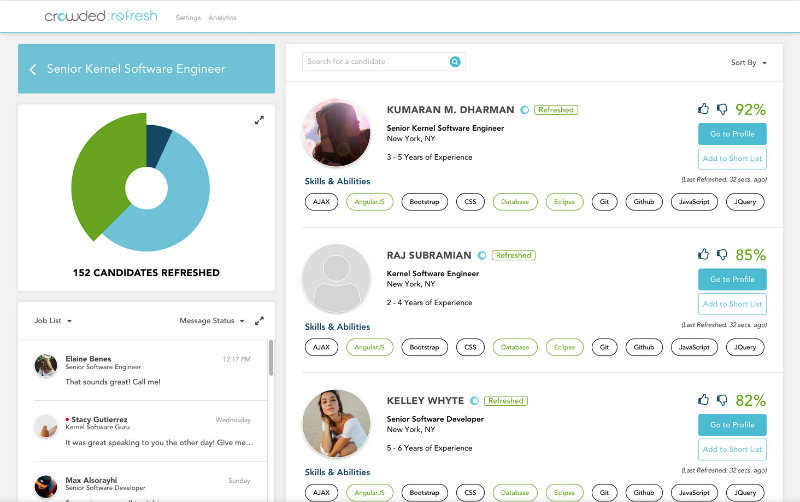Toggle Bootstrap skill tag for Raj Subramian
Screen dimensions: 800x502
(x=424, y=347)
